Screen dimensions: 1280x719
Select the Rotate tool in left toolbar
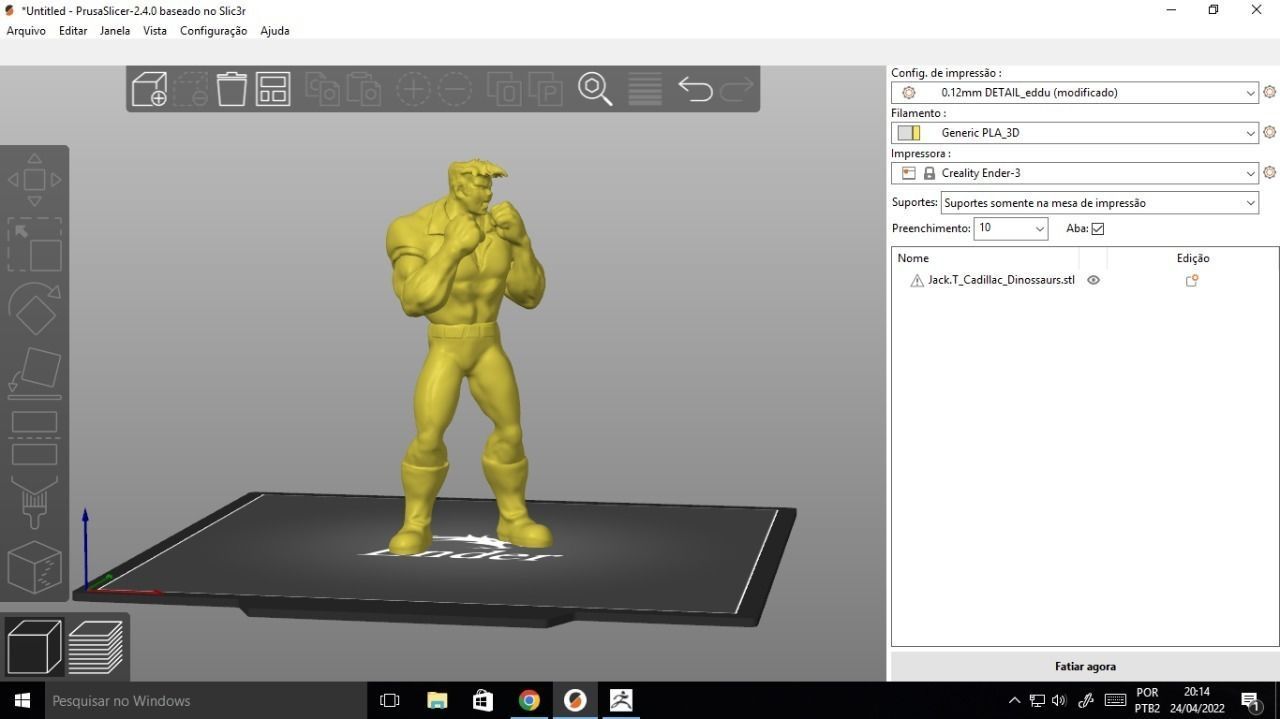pyautogui.click(x=34, y=309)
